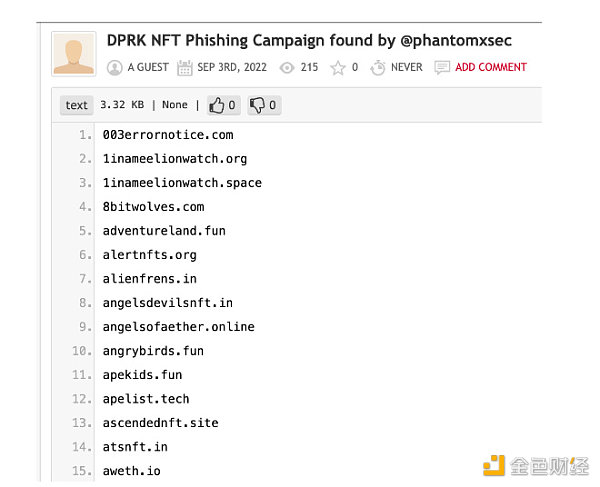
Task: Click the 8bitwolves.com line
Action: (153, 207)
